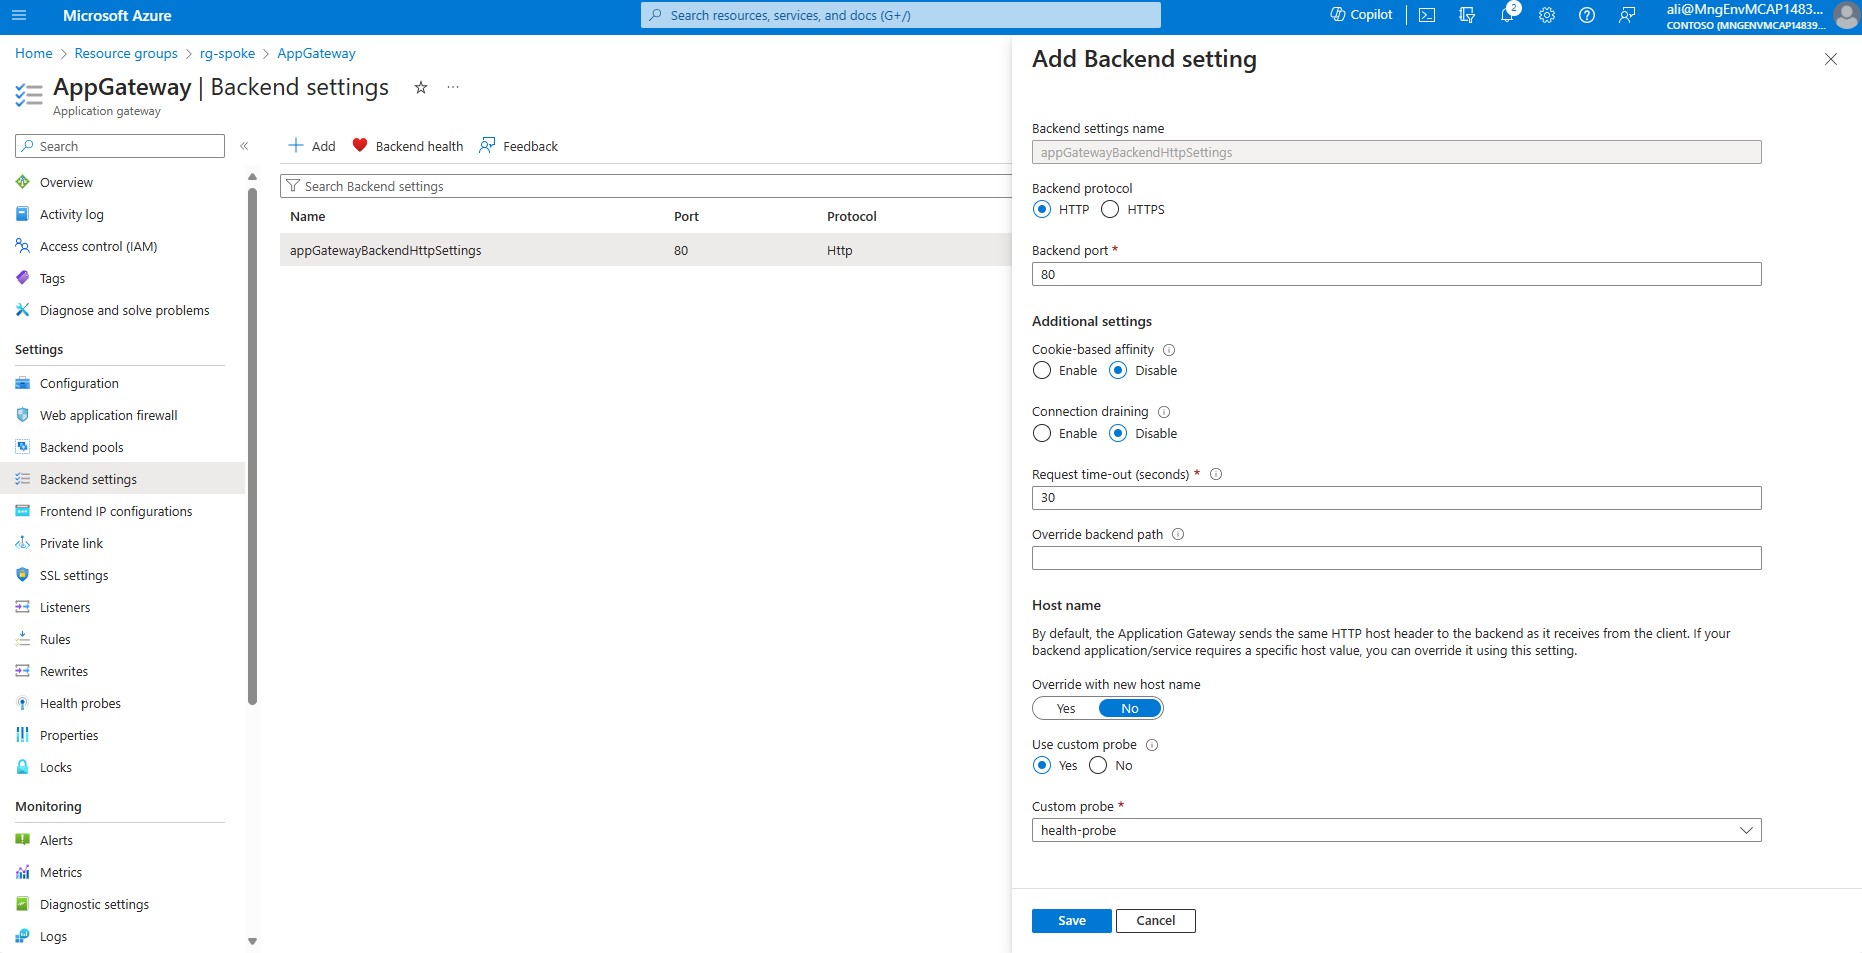Open the Azure portal hamburger menu

(19, 15)
